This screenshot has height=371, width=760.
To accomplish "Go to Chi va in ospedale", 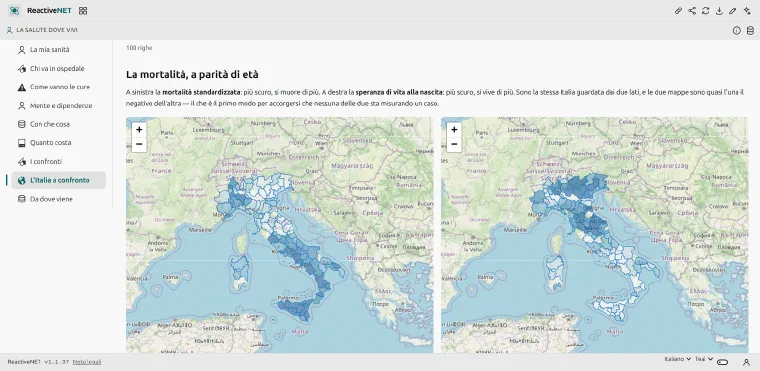I will point(59,68).
